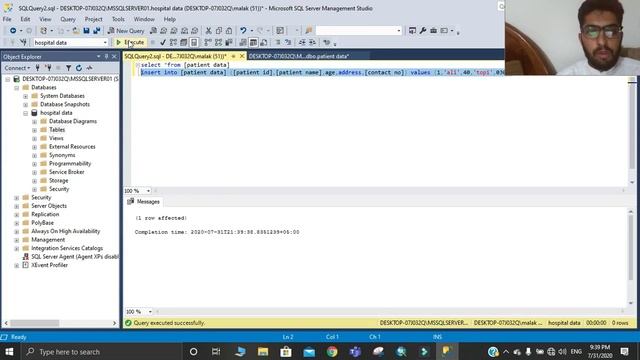Expand the Management node
The image size is (640, 360).
(x=16, y=240)
